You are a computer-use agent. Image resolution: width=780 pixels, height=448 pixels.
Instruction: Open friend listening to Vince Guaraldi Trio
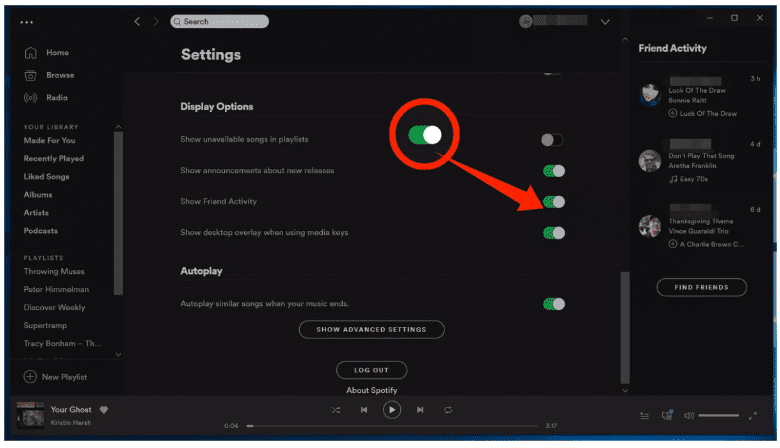coord(650,226)
